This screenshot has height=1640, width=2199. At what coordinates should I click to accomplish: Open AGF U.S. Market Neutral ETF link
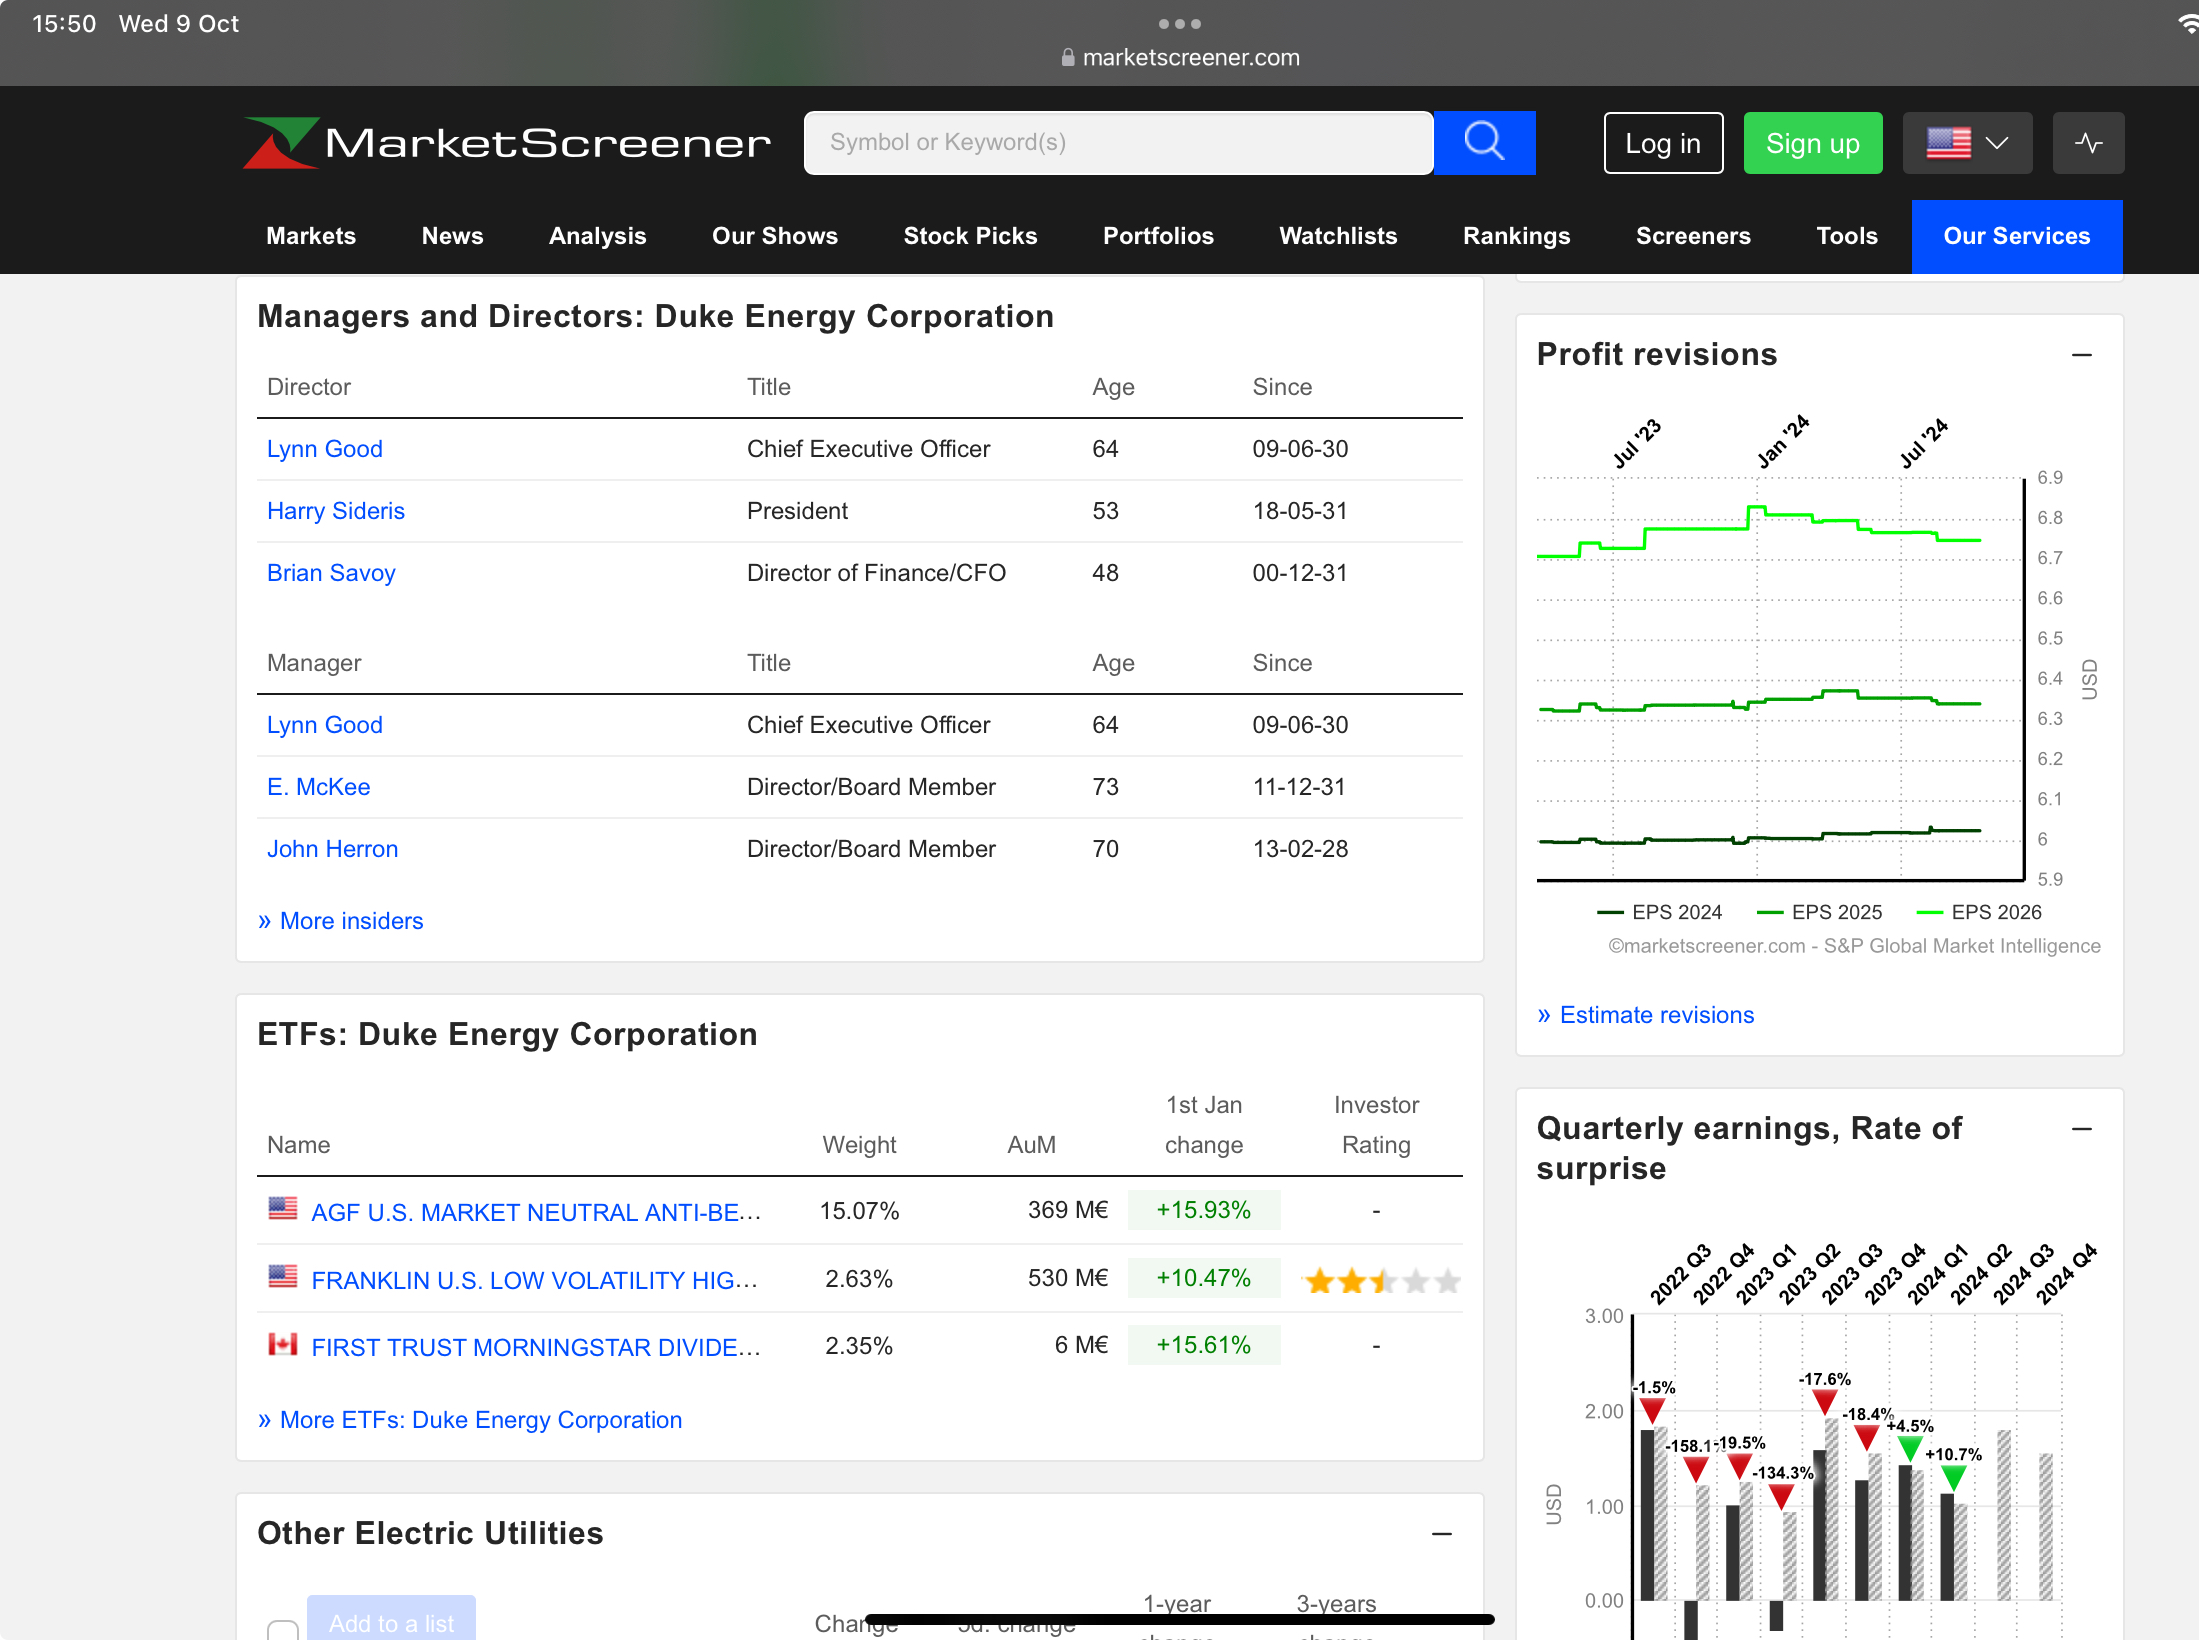tap(536, 1212)
